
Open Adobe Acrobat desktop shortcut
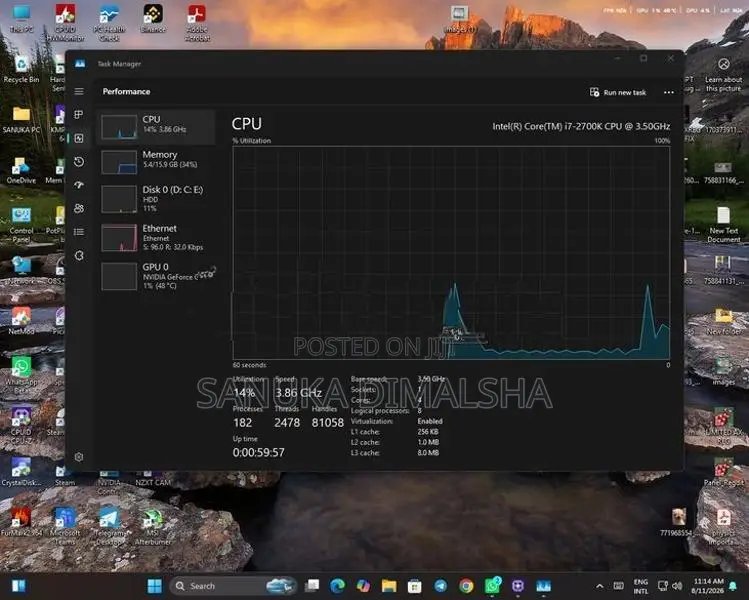[197, 23]
